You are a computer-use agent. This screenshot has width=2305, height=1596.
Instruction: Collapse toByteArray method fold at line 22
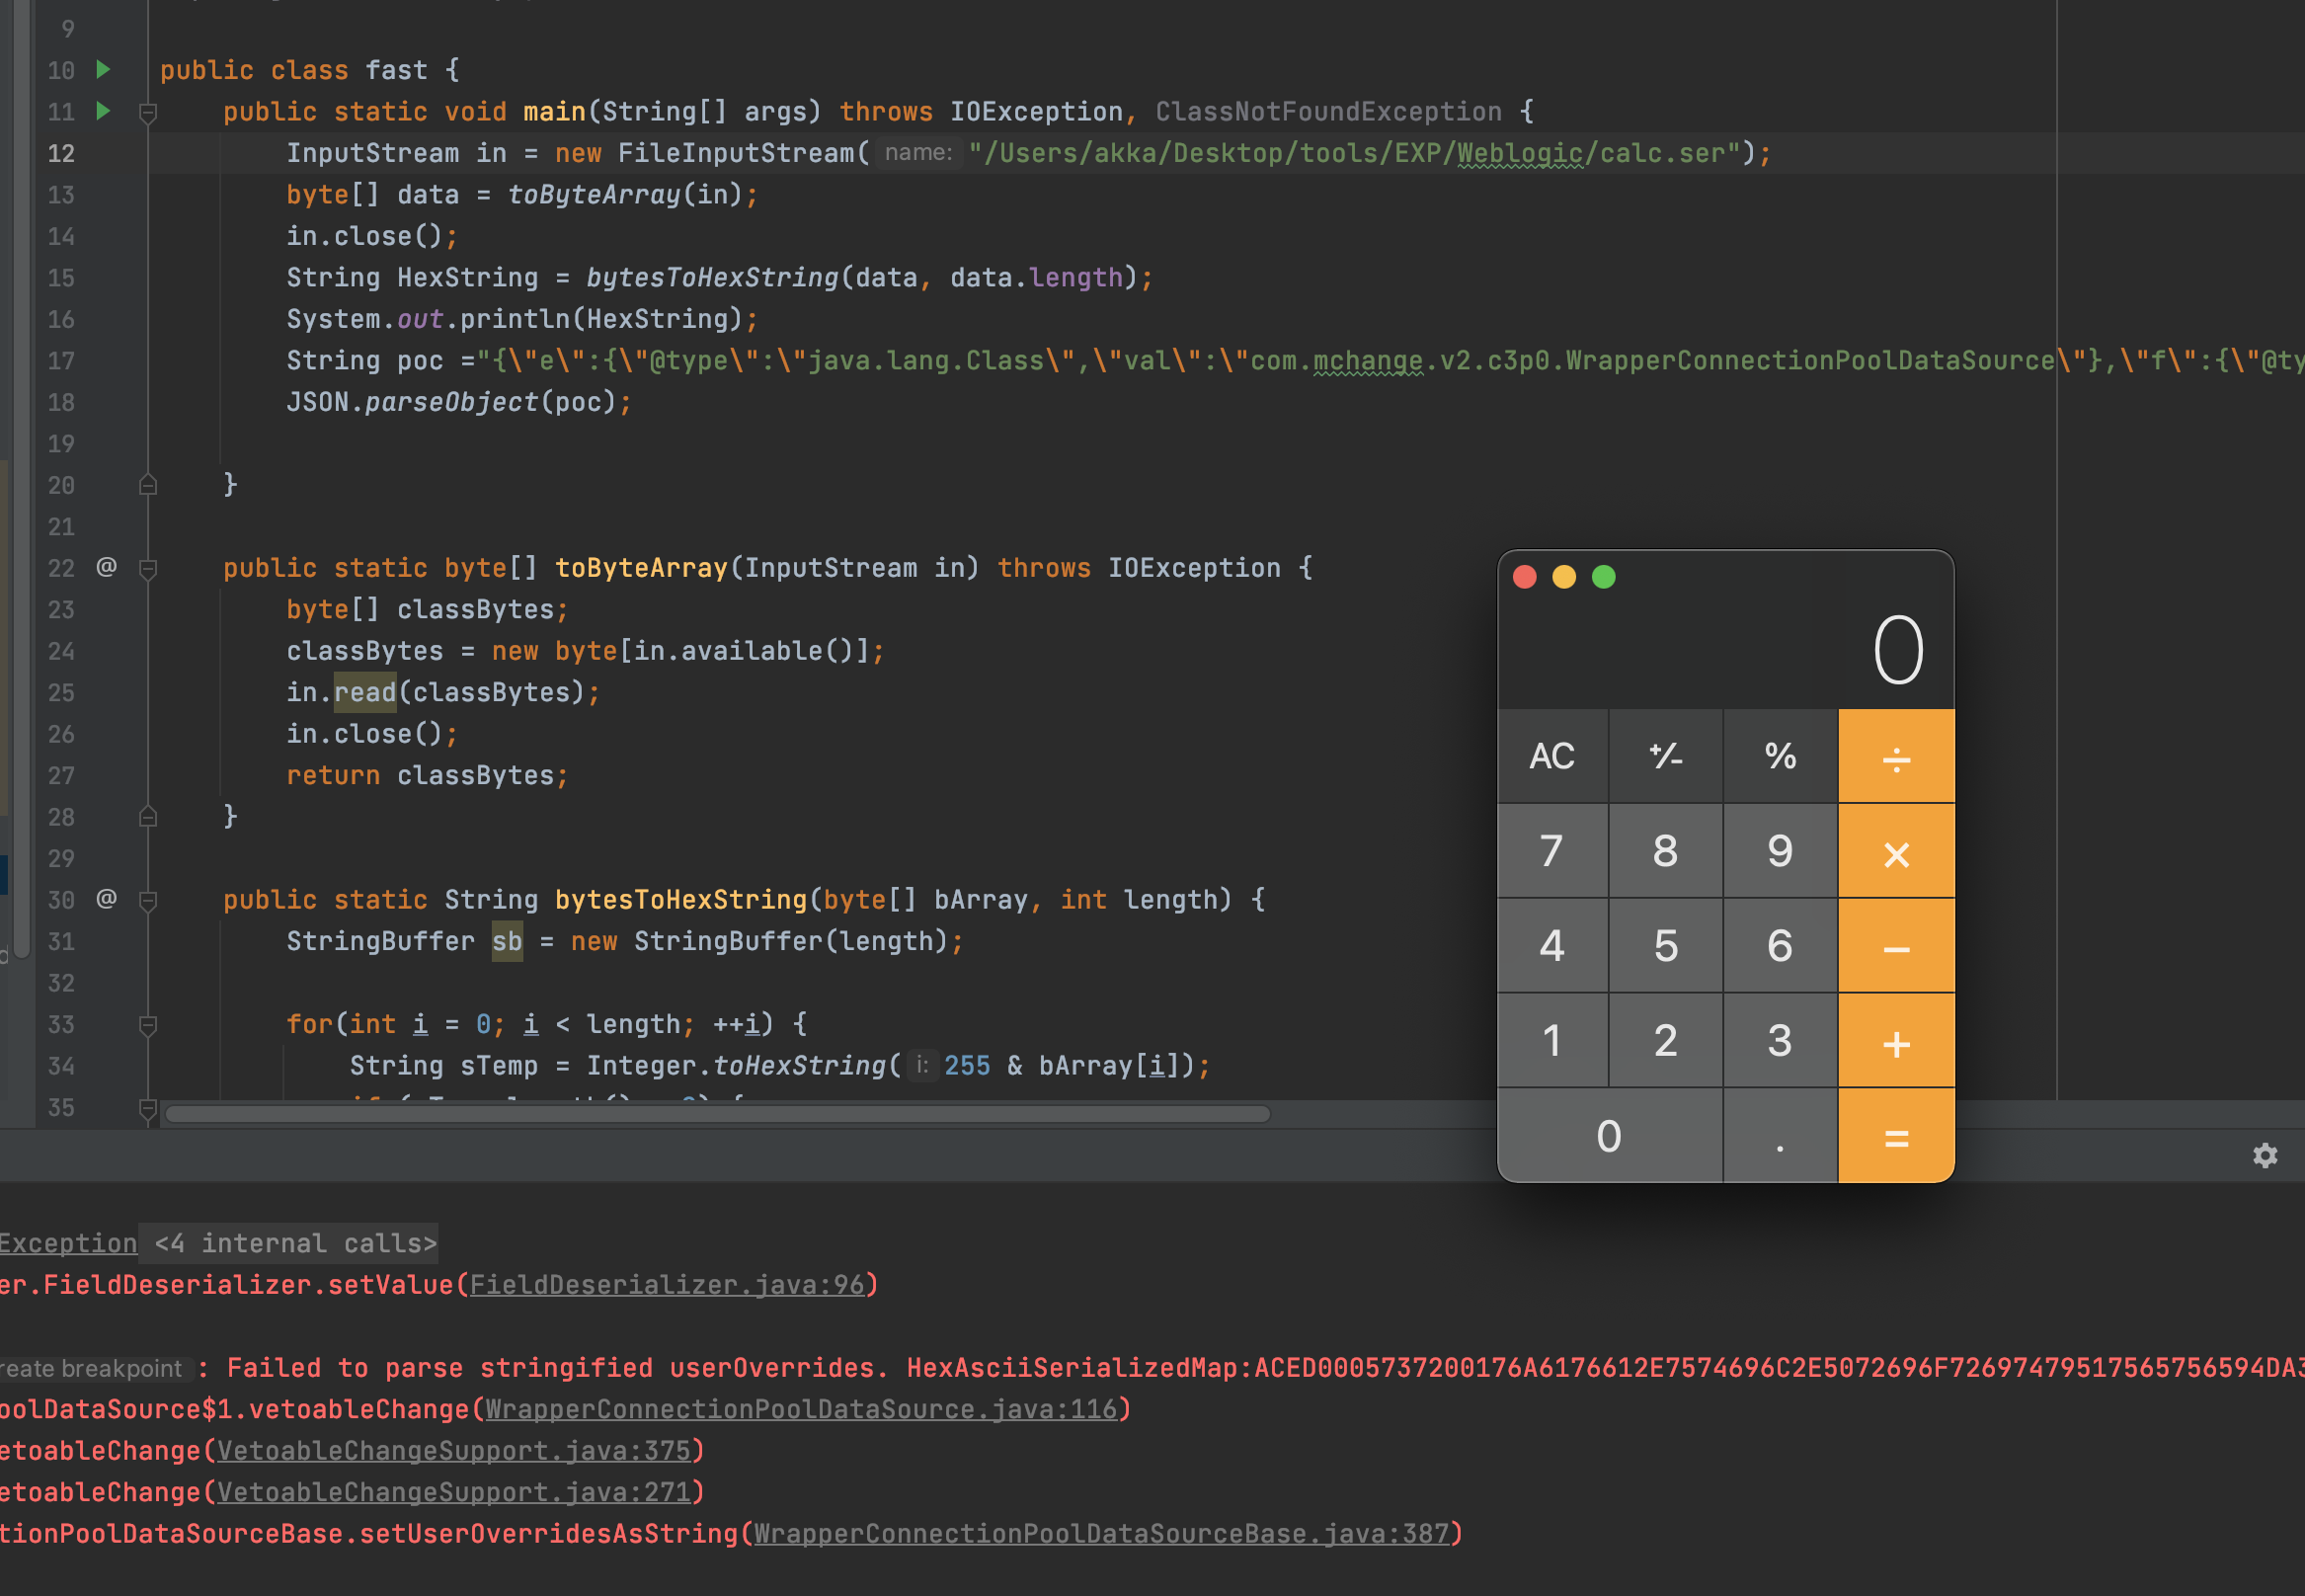148,569
